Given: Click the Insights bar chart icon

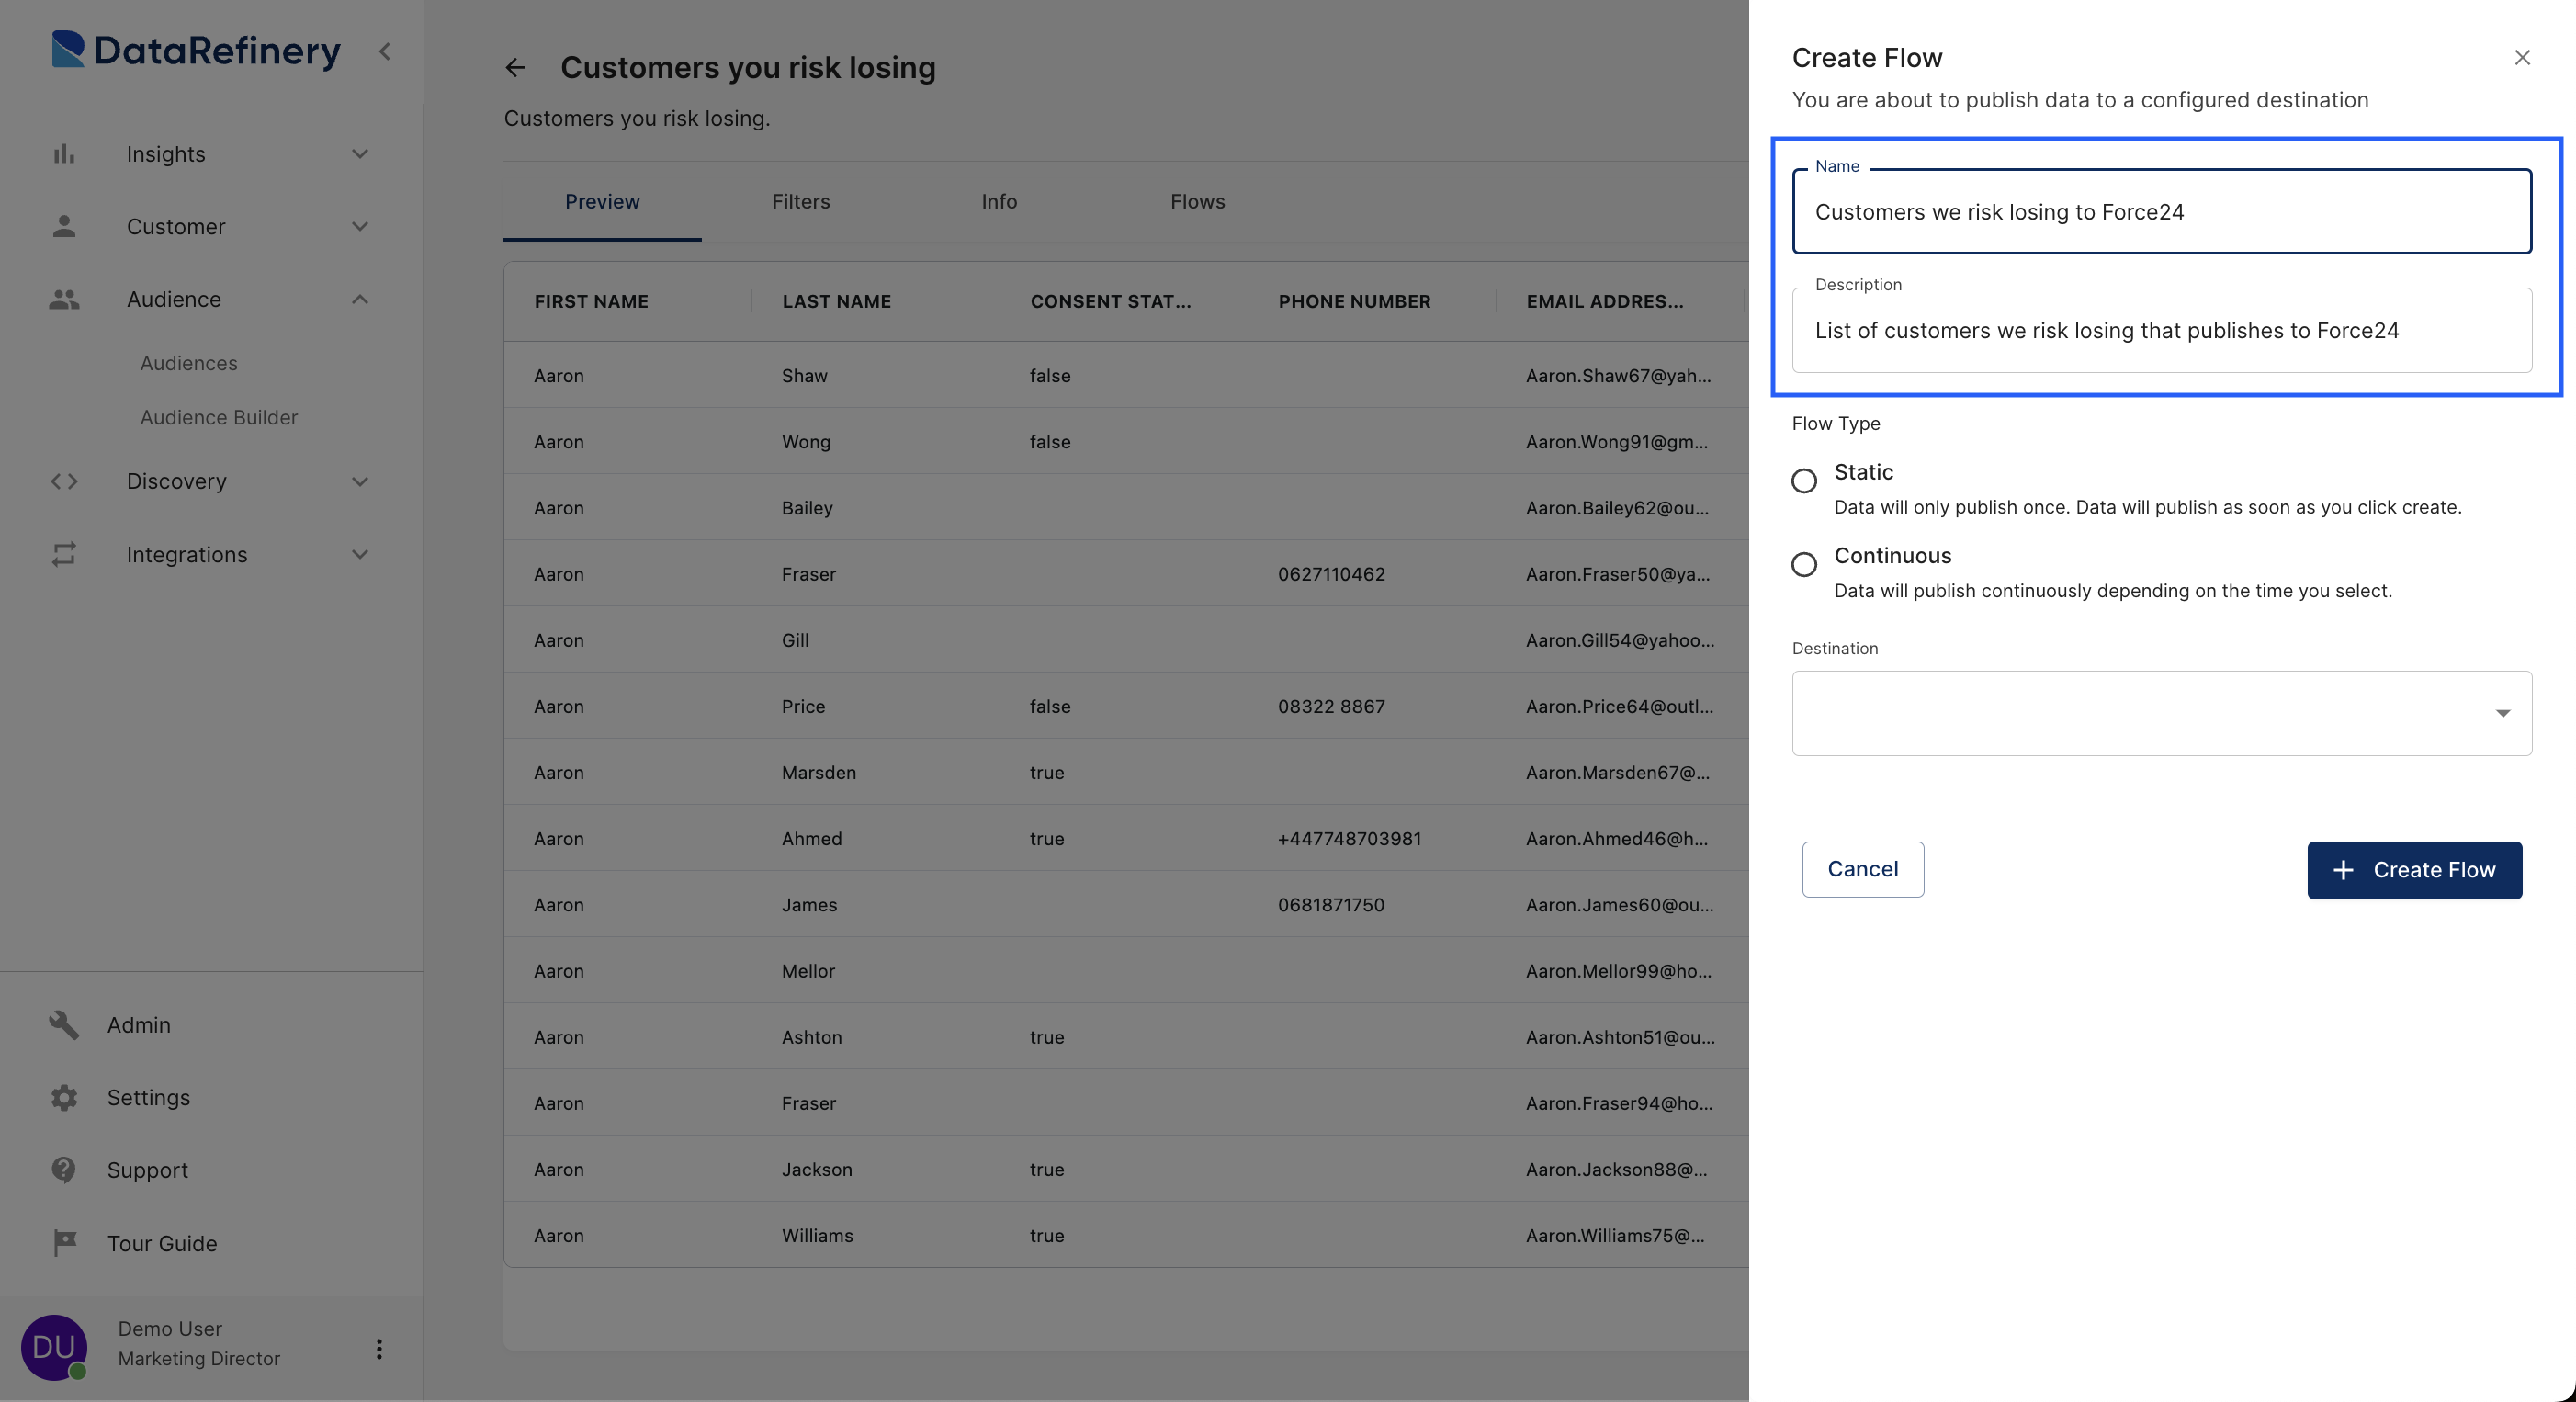Looking at the screenshot, I should (64, 154).
